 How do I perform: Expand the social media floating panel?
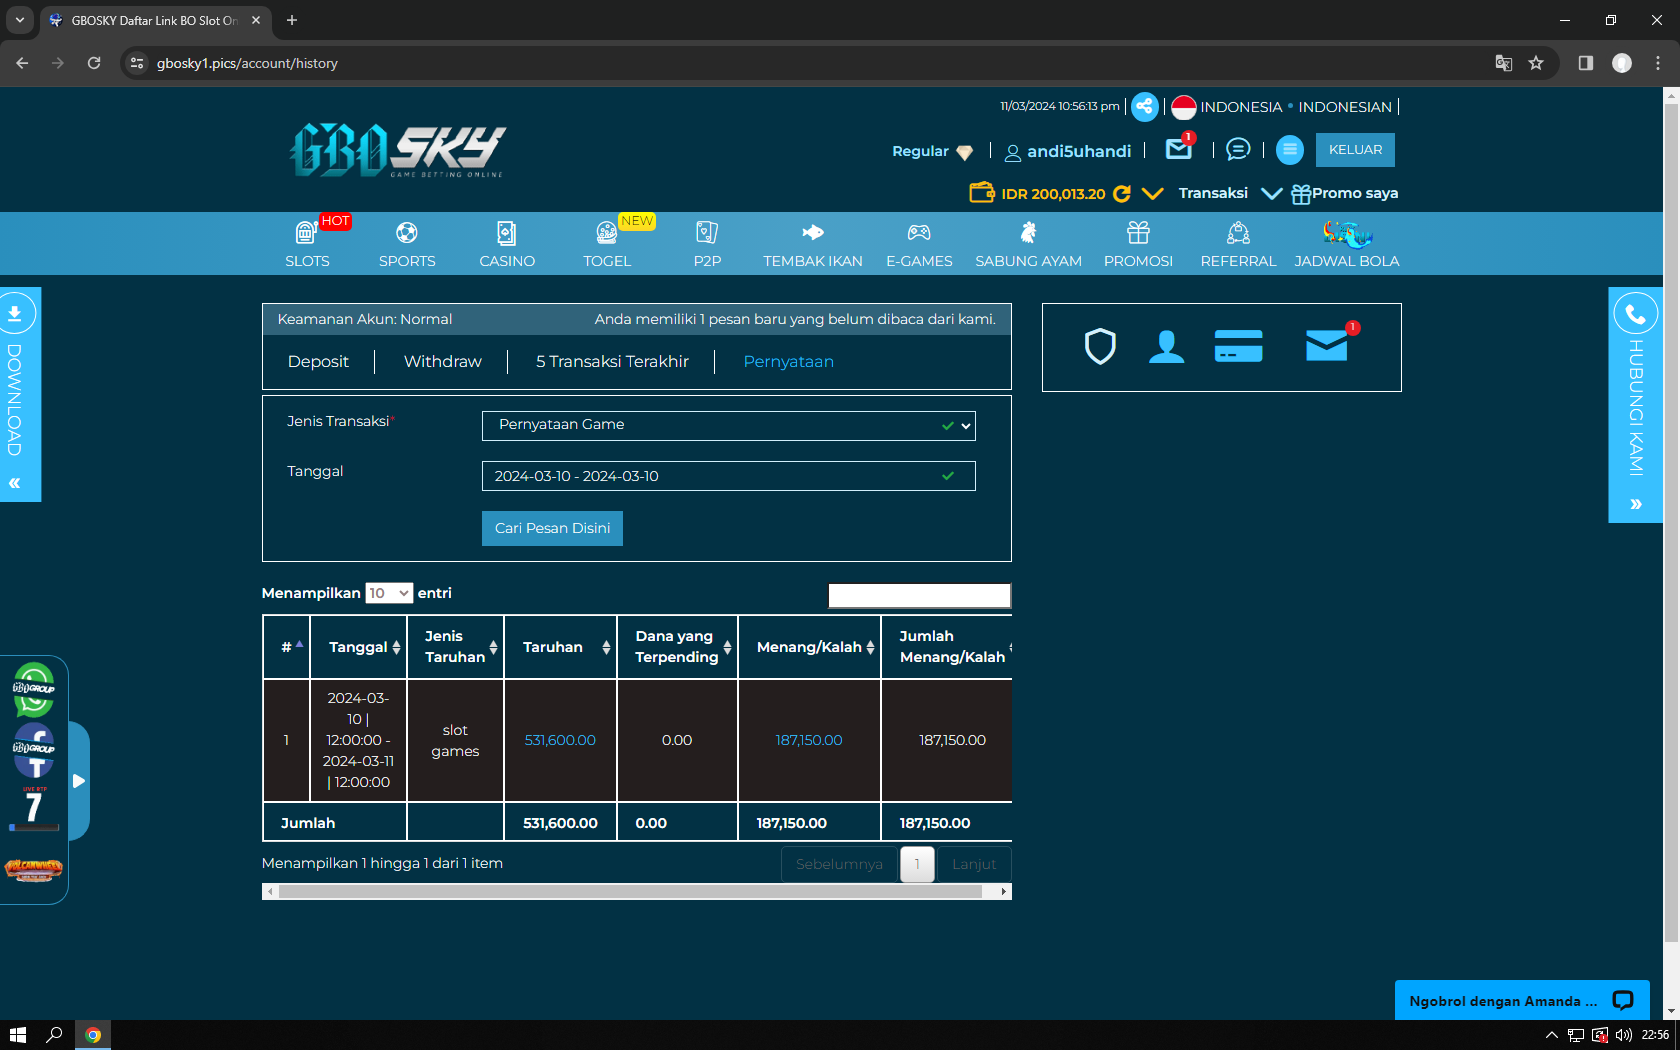pyautogui.click(x=79, y=781)
